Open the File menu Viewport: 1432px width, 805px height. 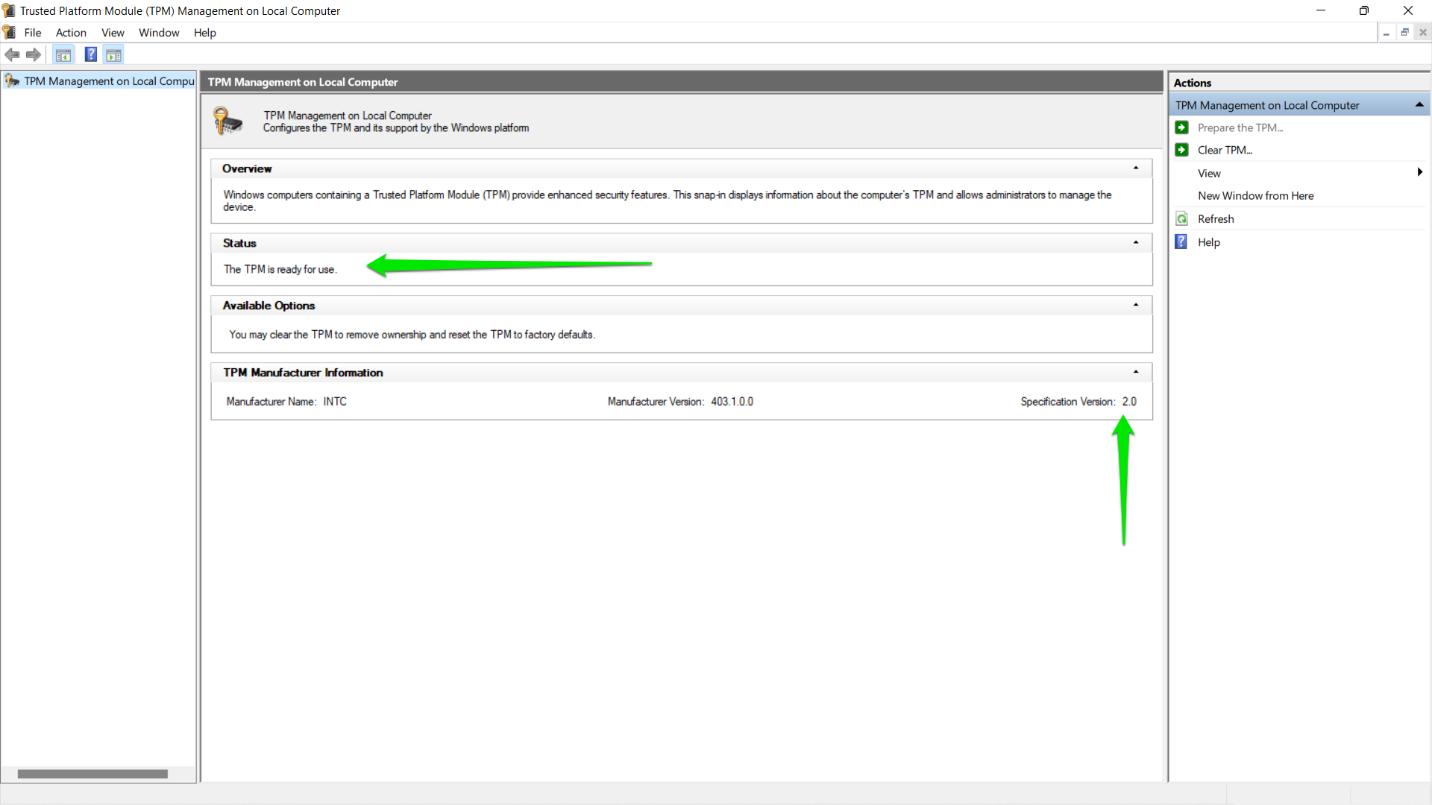tap(33, 32)
